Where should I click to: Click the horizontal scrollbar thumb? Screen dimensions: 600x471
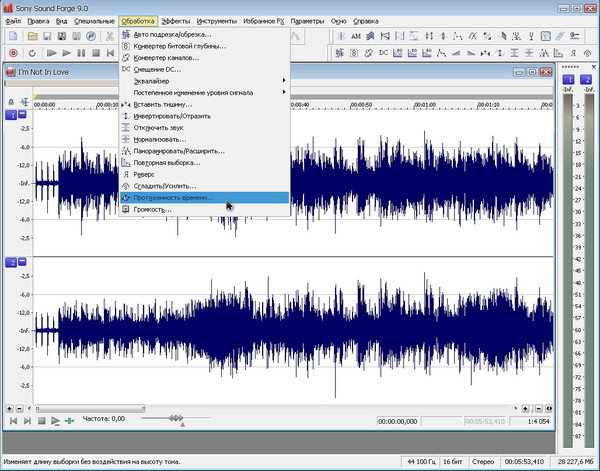[x=90, y=409]
